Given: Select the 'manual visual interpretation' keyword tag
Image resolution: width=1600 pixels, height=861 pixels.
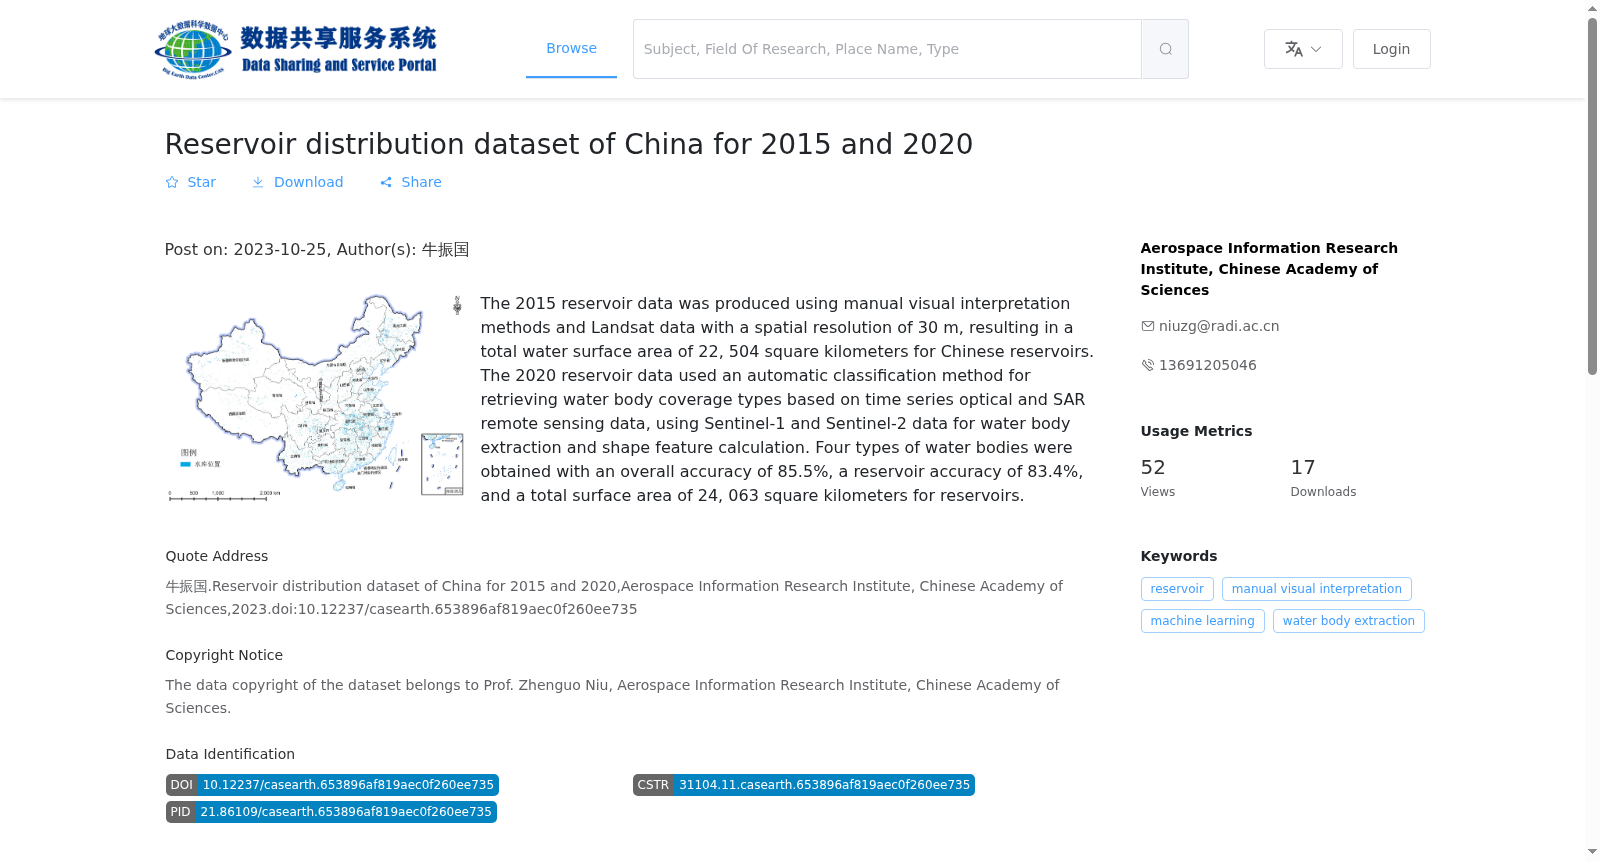Looking at the screenshot, I should (1317, 589).
